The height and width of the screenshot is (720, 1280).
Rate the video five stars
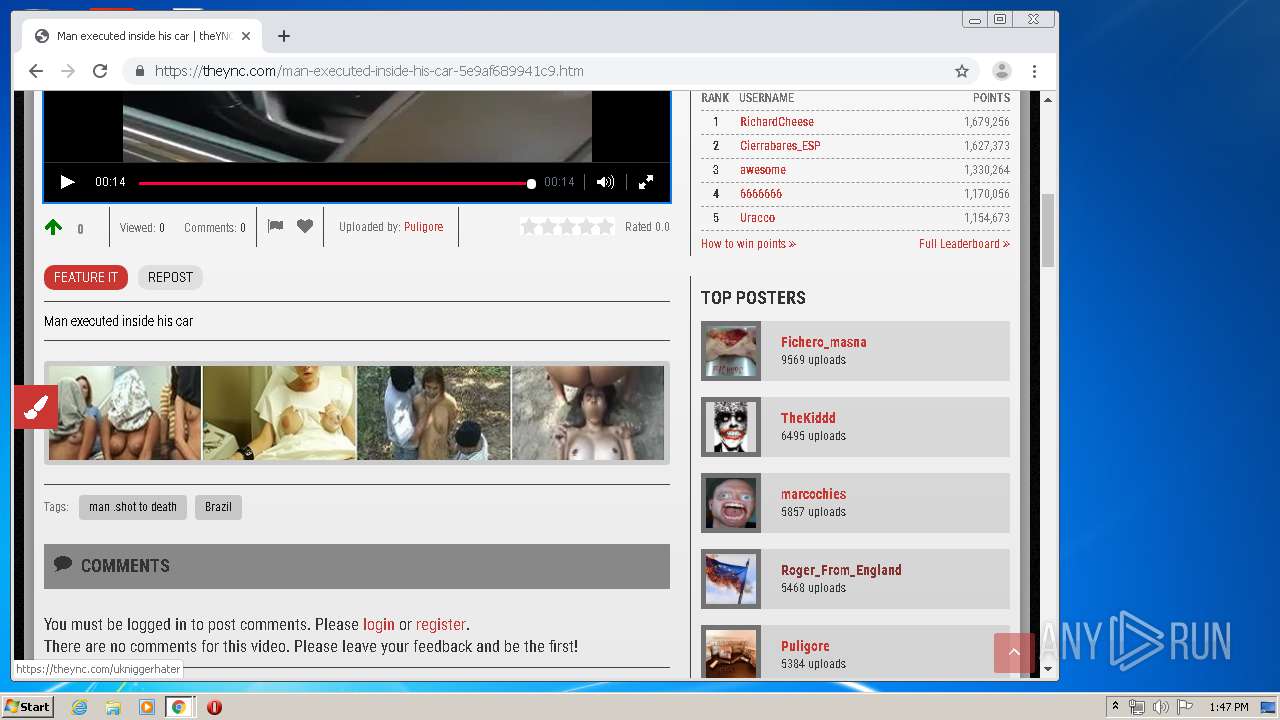click(x=605, y=227)
